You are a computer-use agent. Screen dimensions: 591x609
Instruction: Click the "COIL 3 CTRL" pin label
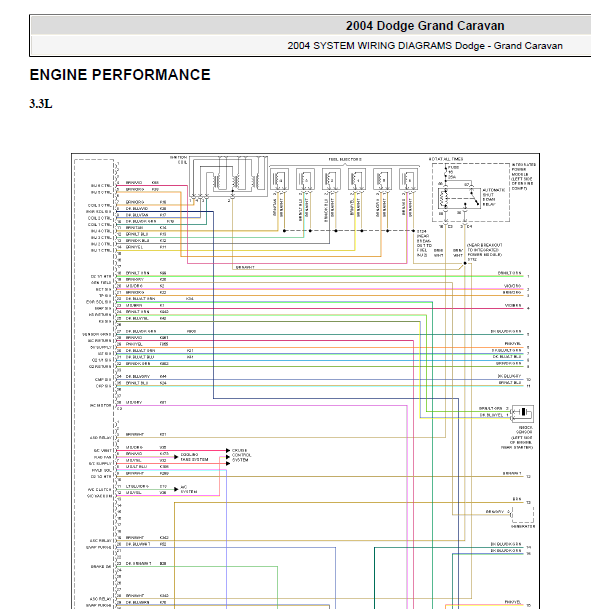[x=99, y=205]
